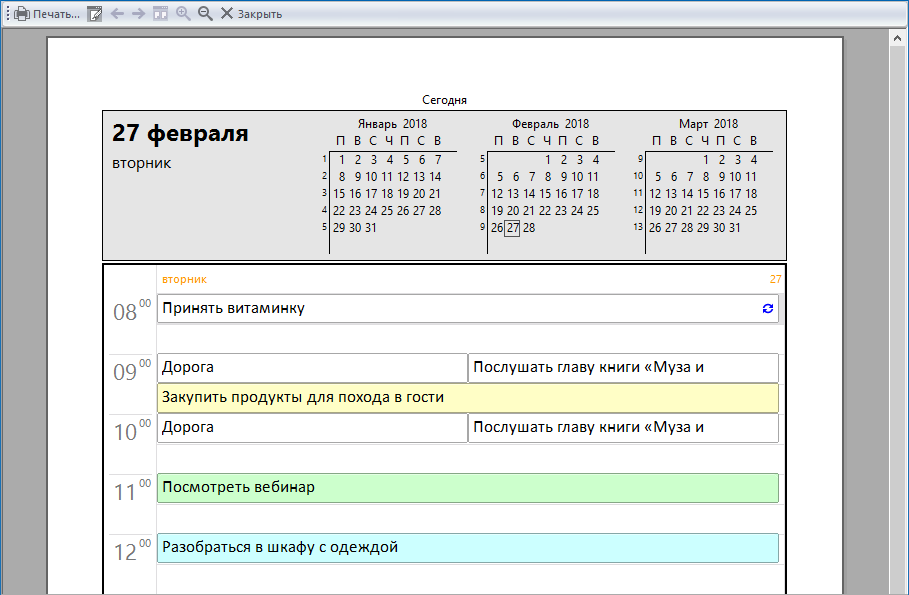The width and height of the screenshot is (909, 595).
Task: Click the zoom out magnifier
Action: coord(205,13)
